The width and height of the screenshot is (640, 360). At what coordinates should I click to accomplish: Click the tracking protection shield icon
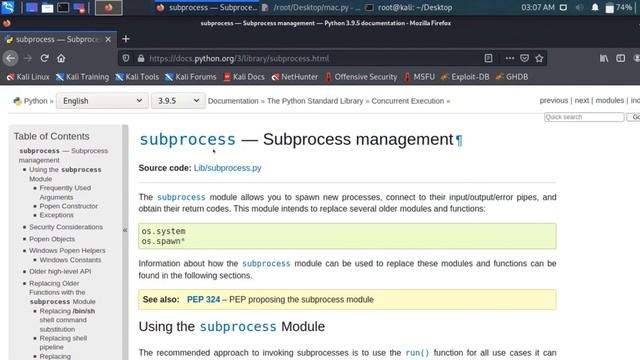coord(126,58)
